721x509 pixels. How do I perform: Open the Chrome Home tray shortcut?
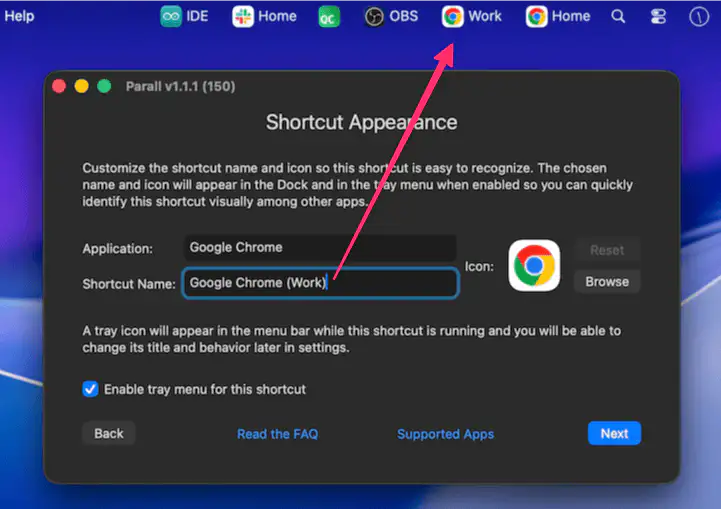[x=558, y=16]
